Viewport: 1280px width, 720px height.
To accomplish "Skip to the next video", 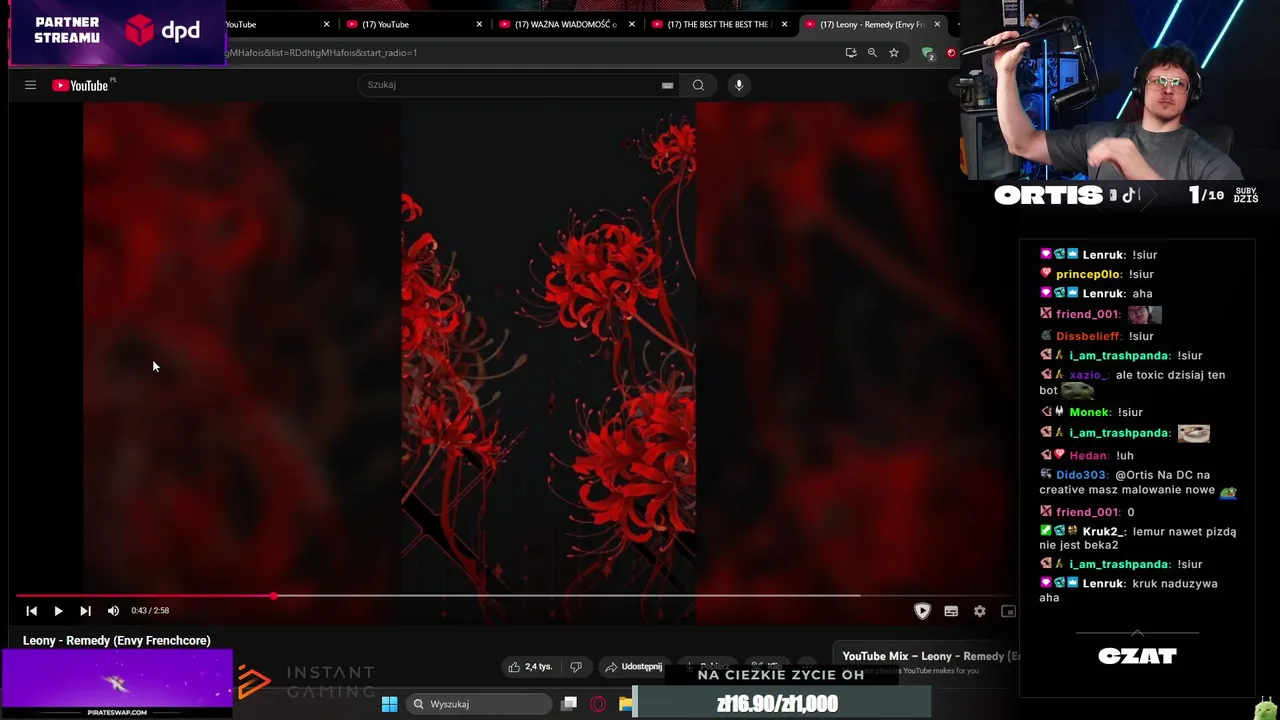I will (x=85, y=611).
